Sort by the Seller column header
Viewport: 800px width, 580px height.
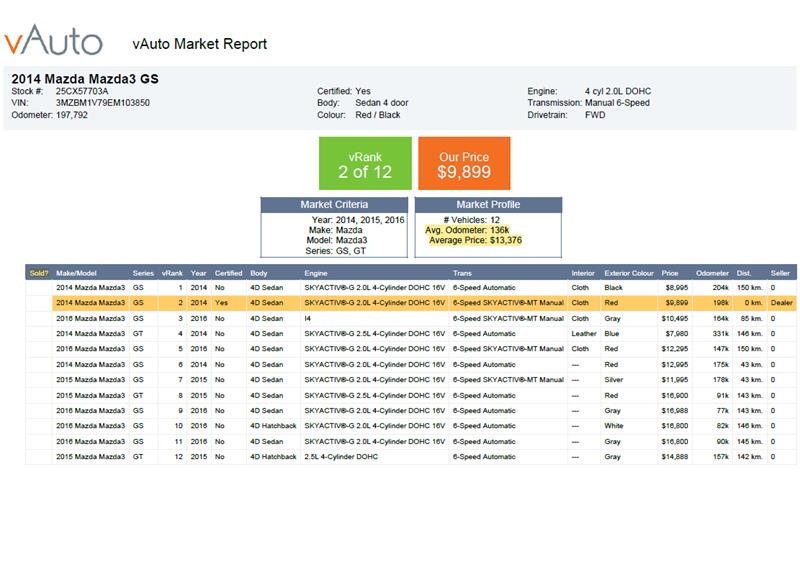[x=780, y=273]
